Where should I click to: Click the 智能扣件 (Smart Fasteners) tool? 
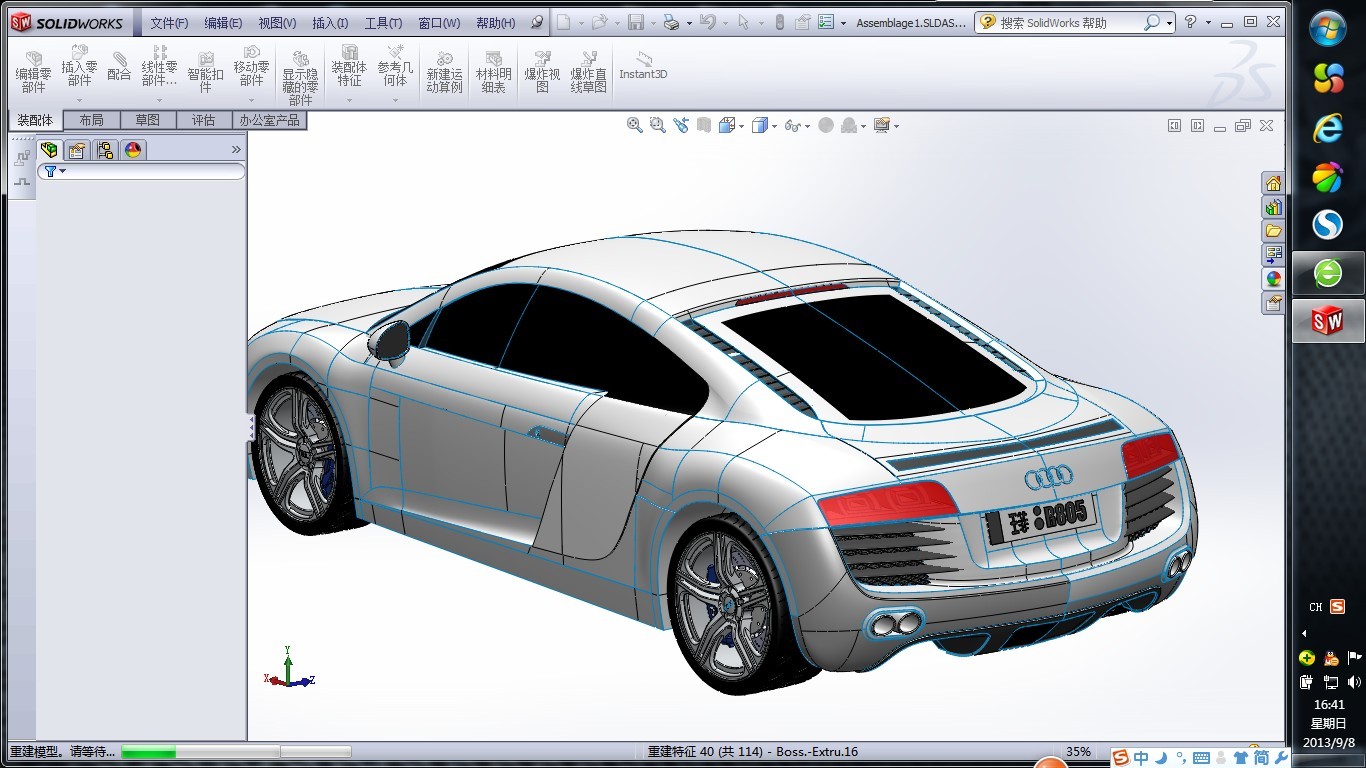[x=205, y=73]
